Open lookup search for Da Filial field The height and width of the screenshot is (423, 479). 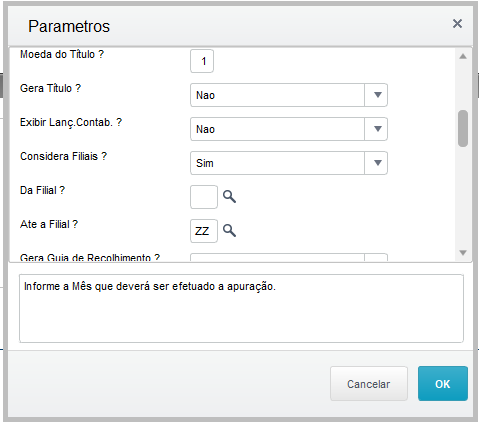point(229,197)
